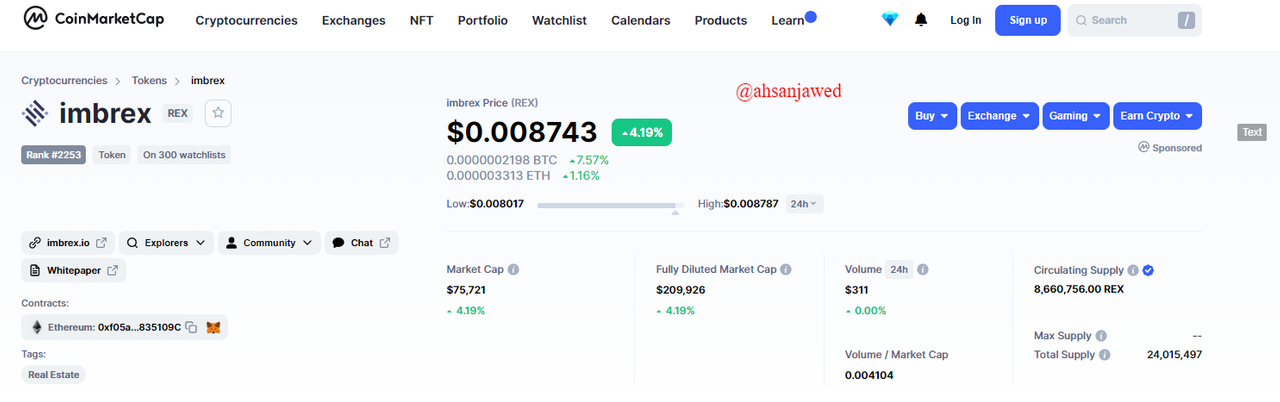Expand the Community dropdown
Viewport: 1280px width, 402px height.
269,243
